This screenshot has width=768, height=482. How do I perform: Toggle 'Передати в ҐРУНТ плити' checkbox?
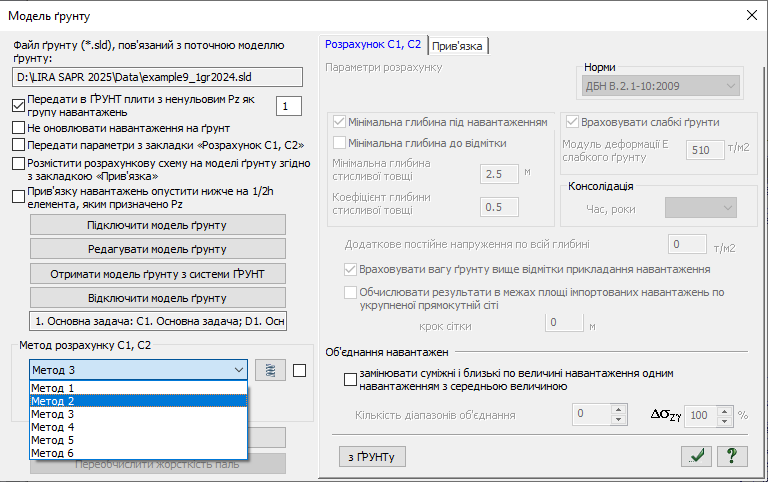pyautogui.click(x=18, y=105)
